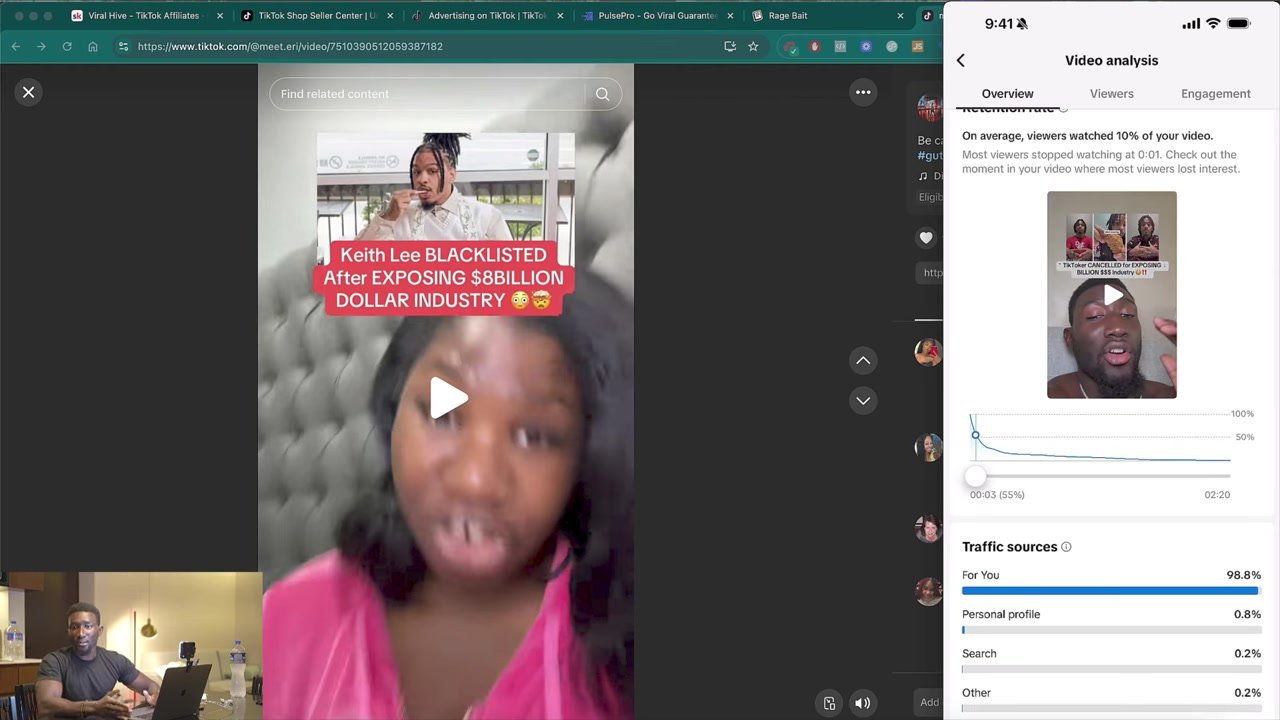Image resolution: width=1280 pixels, height=720 pixels.
Task: Open the Traffic sources info icon
Action: pos(1066,547)
